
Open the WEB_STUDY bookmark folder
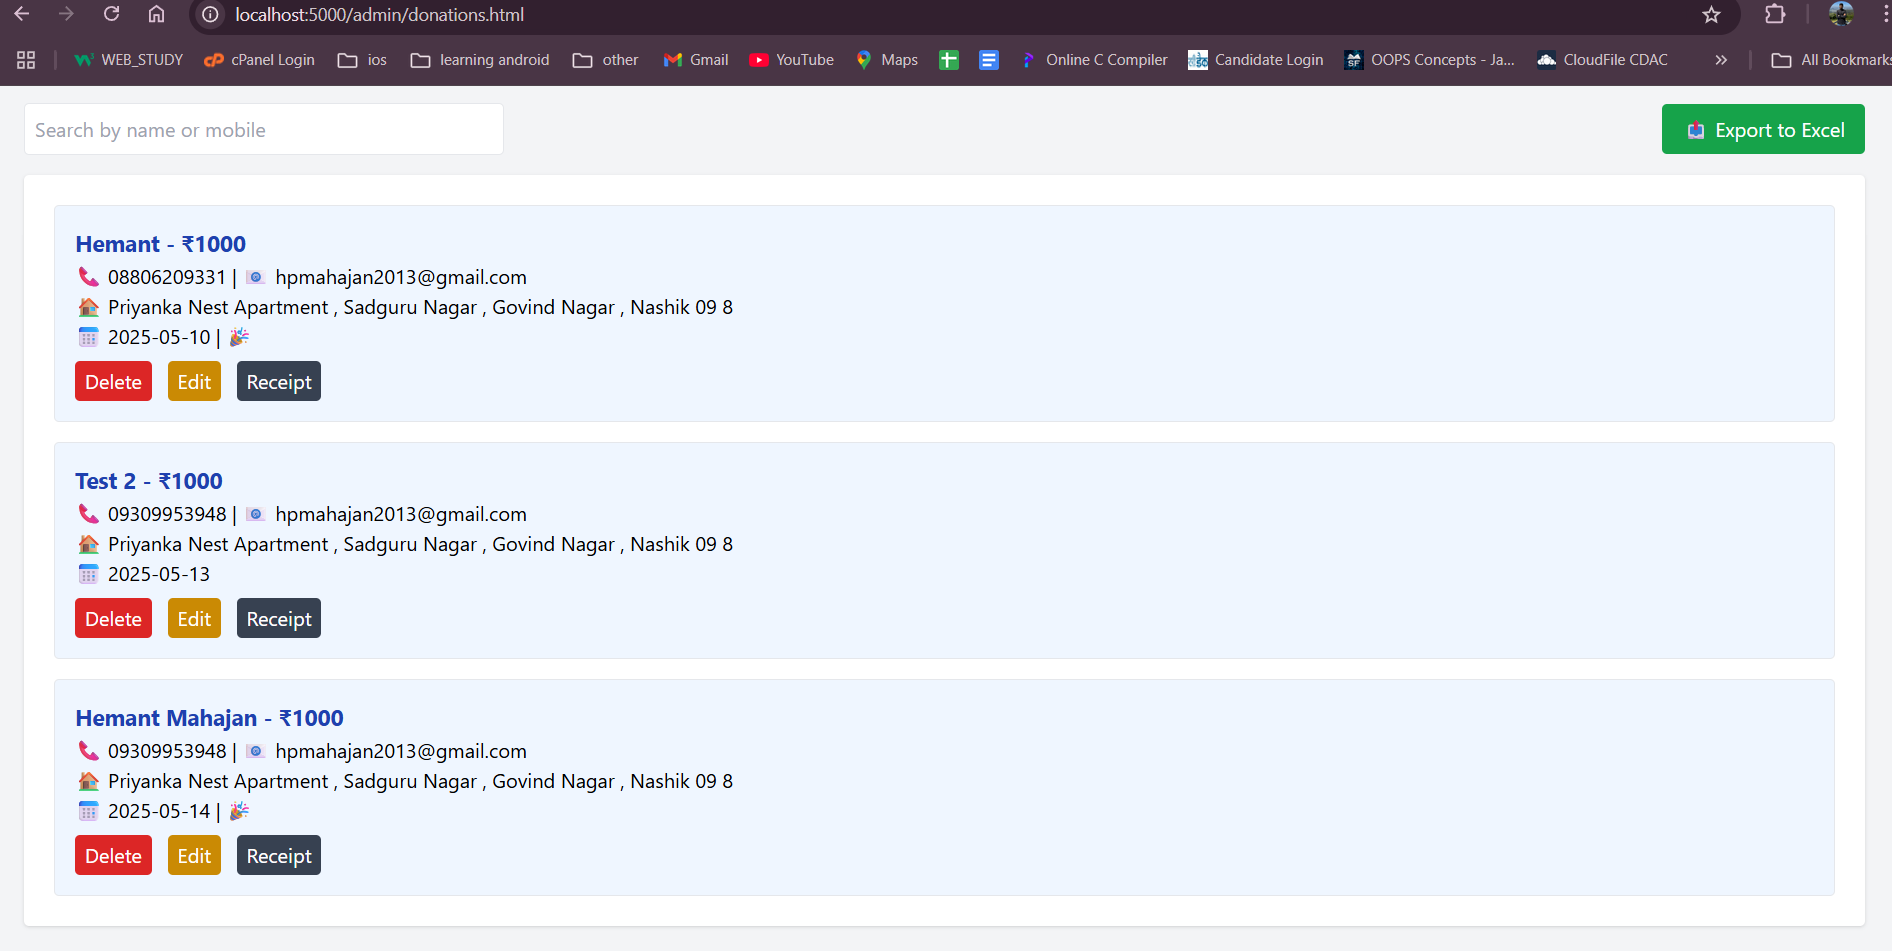(128, 59)
